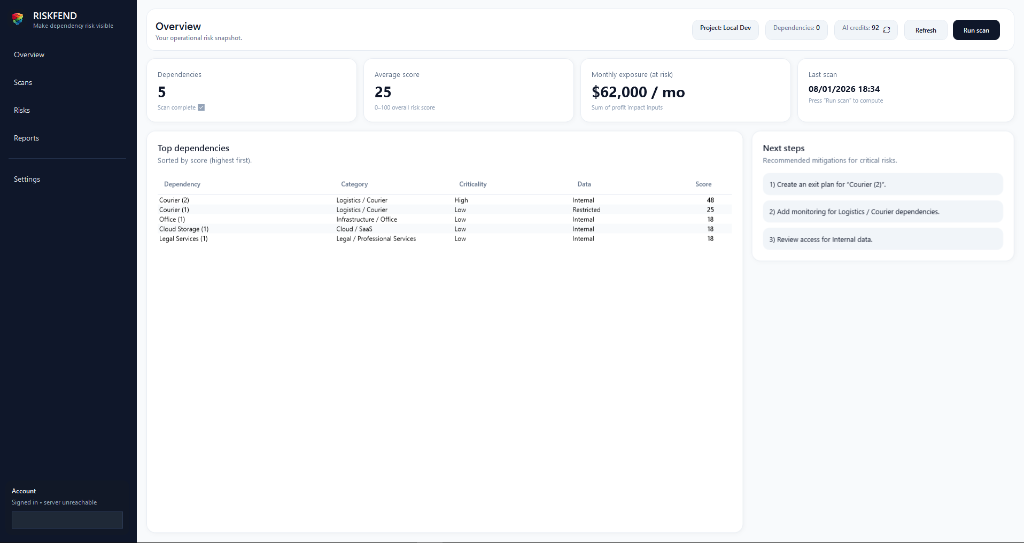1024x543 pixels.
Task: Click the Project: Local Dev pill
Action: tap(725, 29)
